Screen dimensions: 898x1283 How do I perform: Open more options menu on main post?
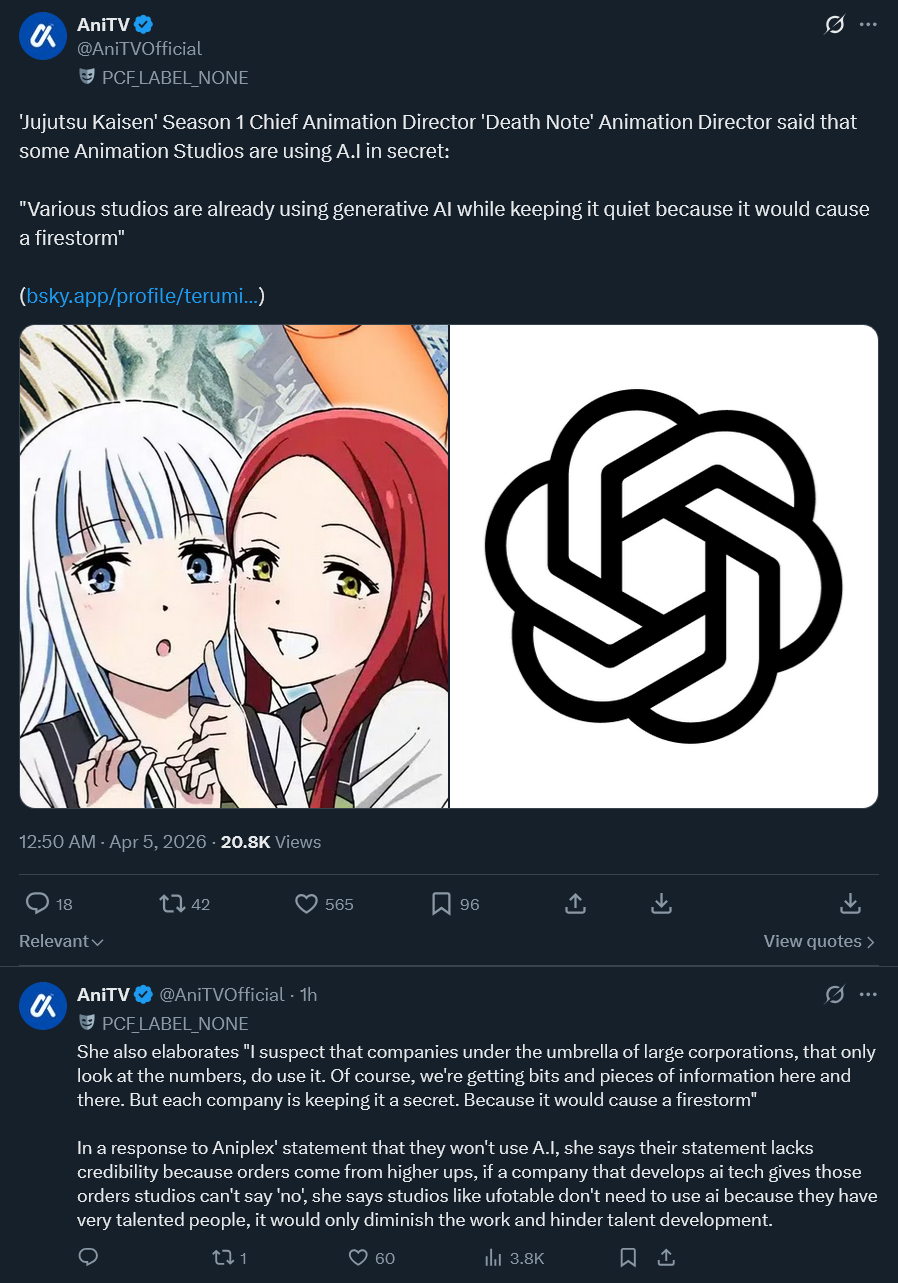click(x=868, y=25)
